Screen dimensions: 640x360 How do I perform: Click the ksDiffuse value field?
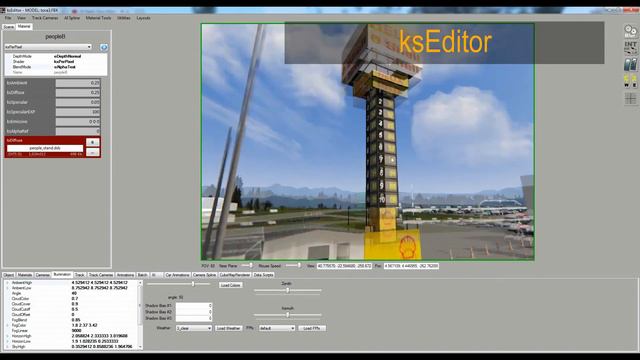(78, 93)
